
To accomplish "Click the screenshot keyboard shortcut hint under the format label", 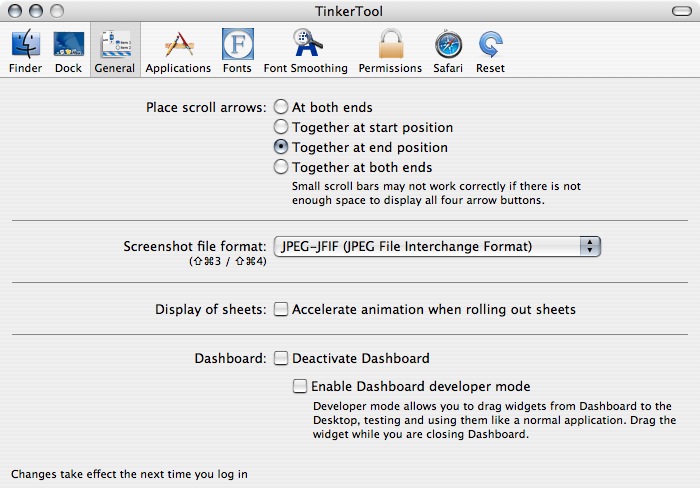I will [x=228, y=261].
